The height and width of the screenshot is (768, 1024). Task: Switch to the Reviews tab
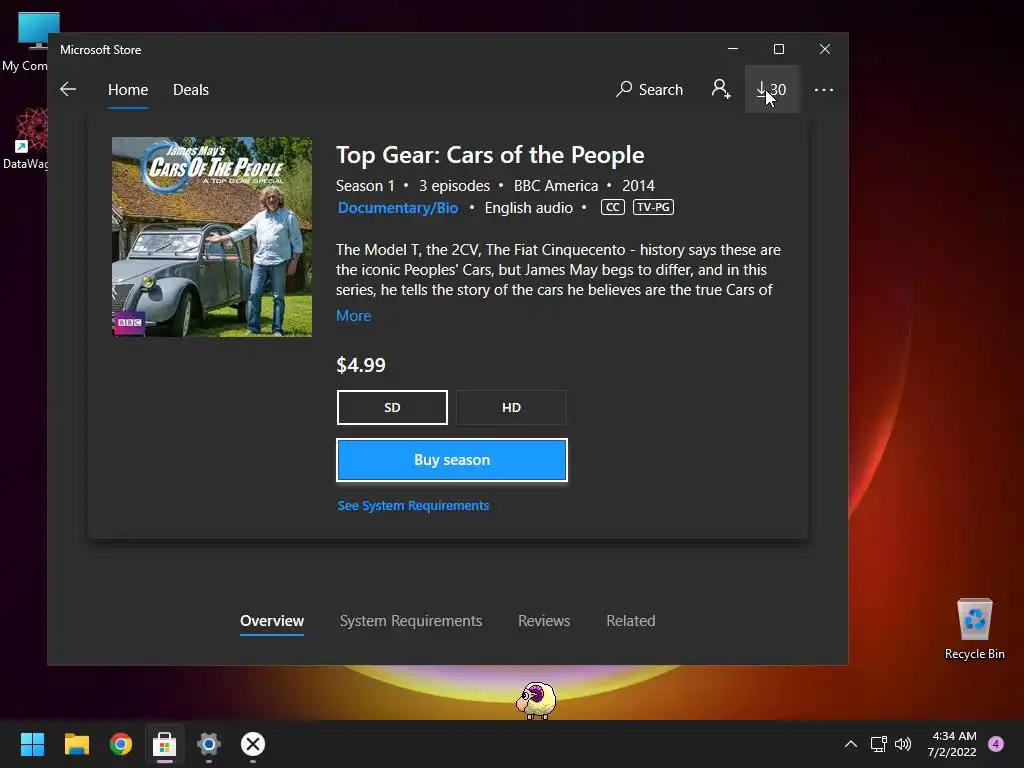coord(544,620)
